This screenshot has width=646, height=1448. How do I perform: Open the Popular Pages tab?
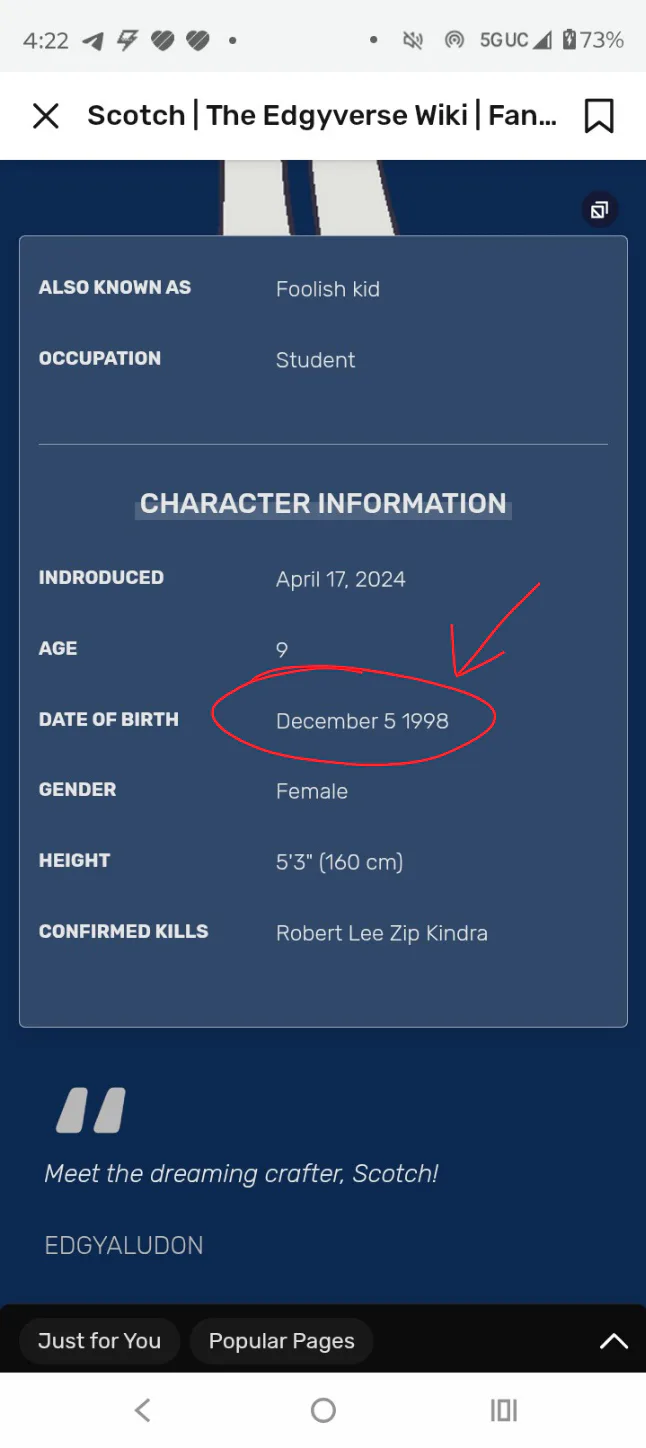[281, 1341]
